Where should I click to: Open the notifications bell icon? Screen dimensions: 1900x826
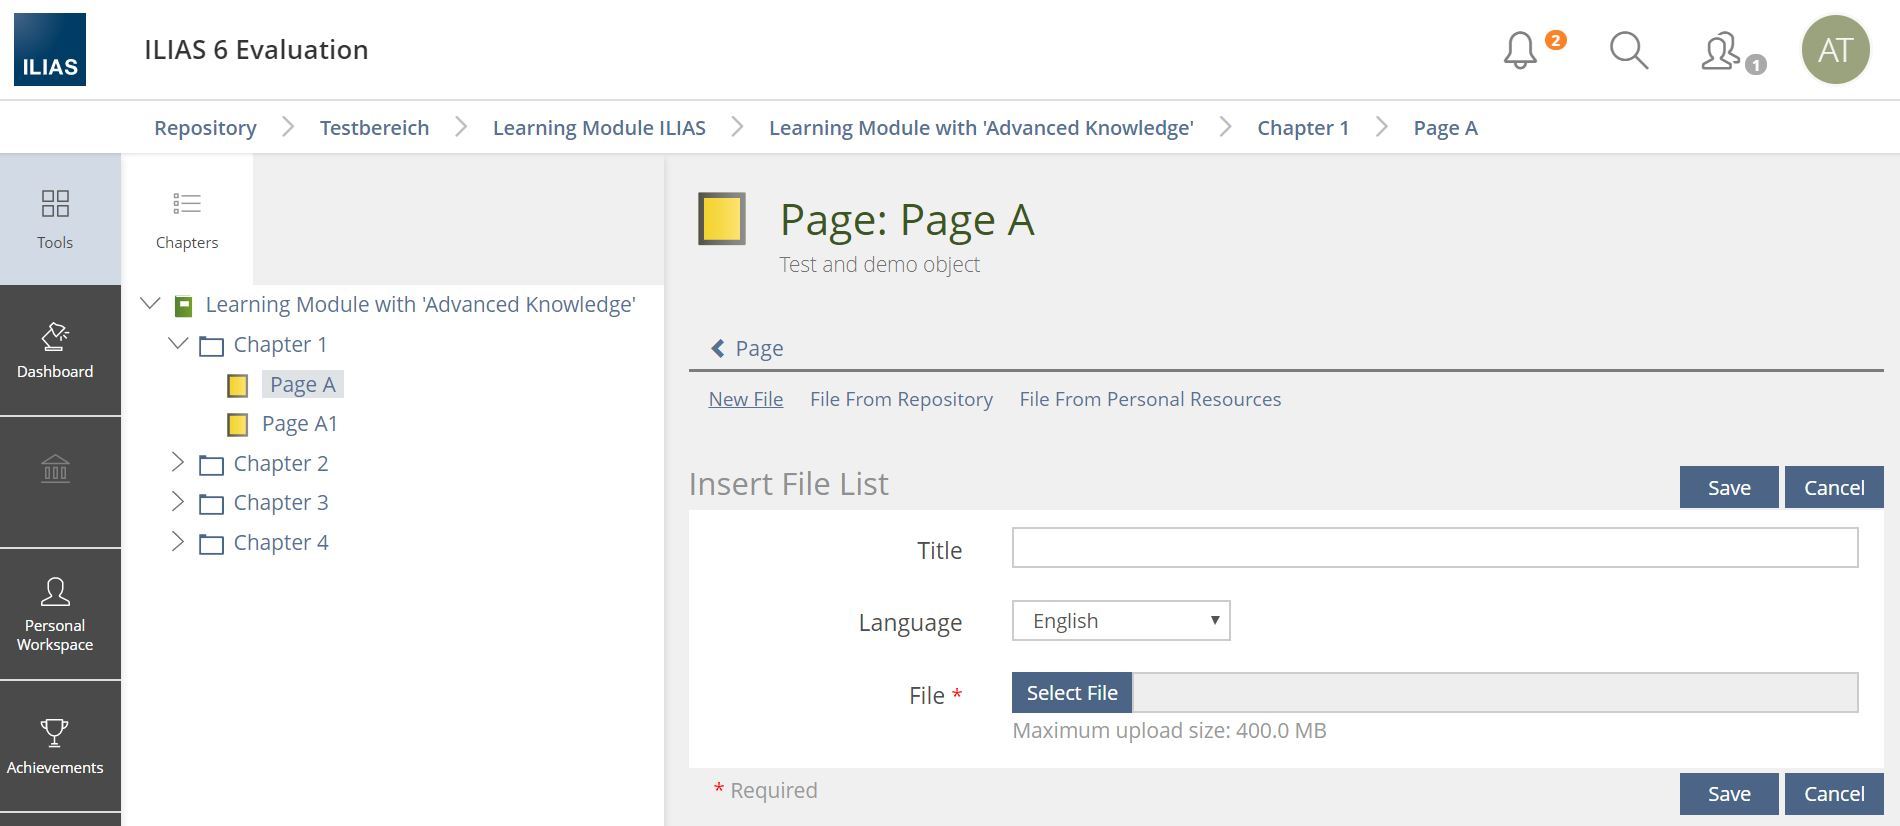pos(1520,50)
